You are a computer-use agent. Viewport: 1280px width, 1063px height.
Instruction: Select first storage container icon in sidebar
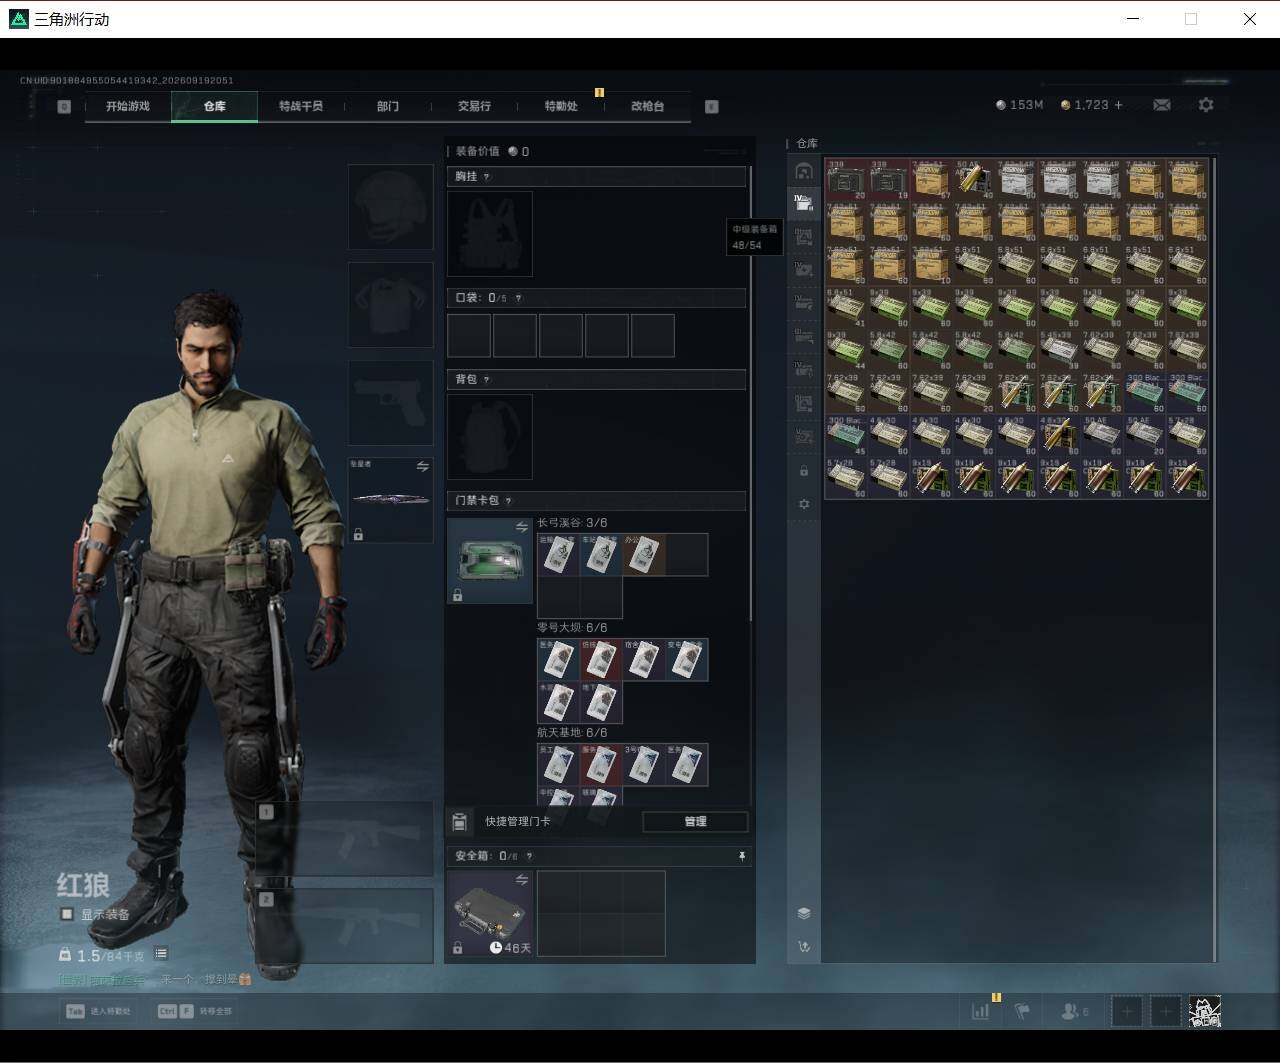(803, 171)
